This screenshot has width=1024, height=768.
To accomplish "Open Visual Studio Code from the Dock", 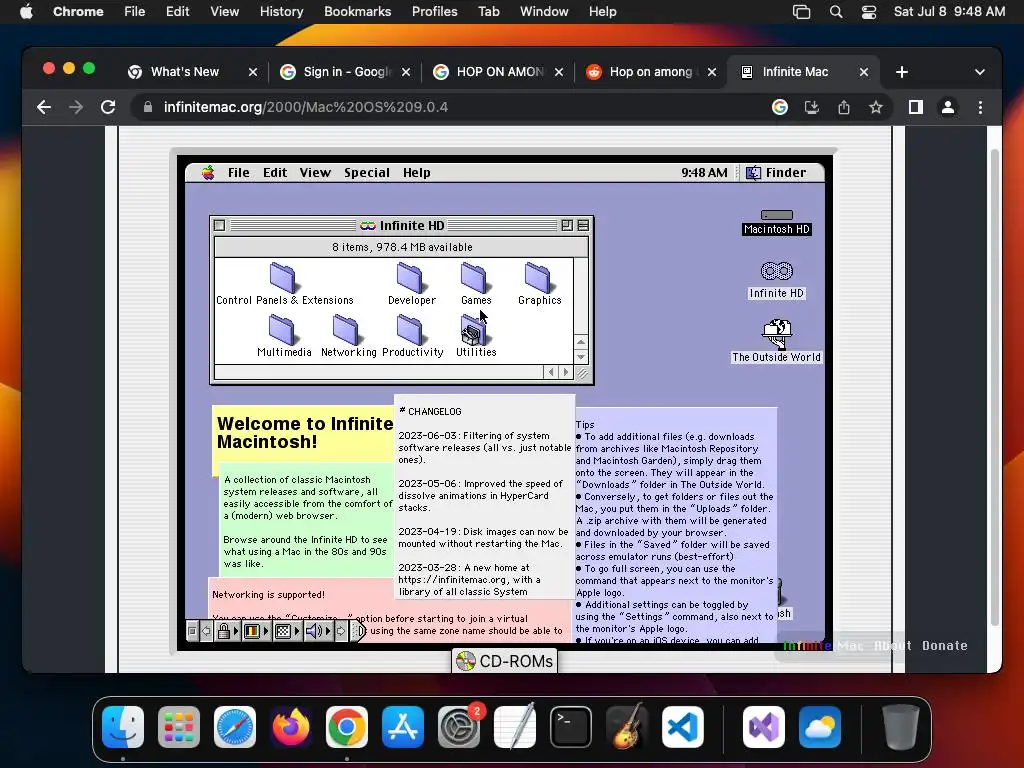I will [x=682, y=727].
